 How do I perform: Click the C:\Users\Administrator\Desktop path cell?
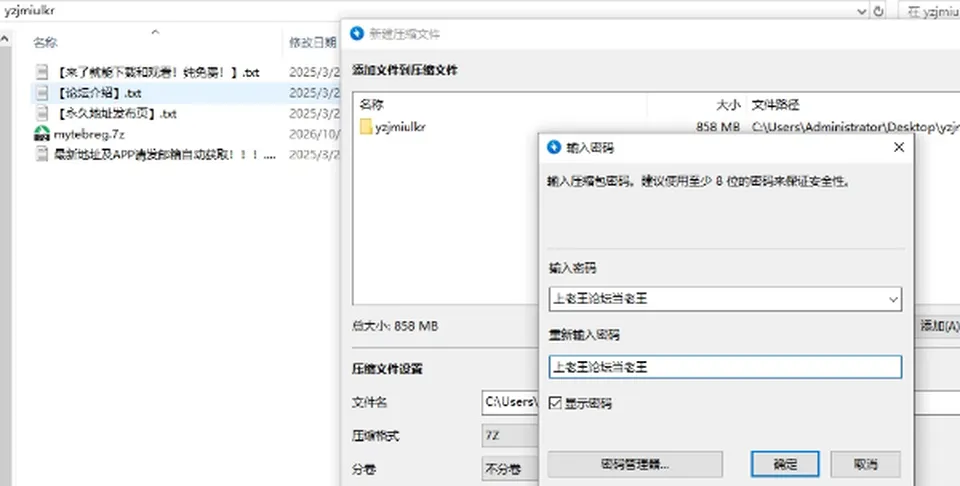tap(855, 127)
